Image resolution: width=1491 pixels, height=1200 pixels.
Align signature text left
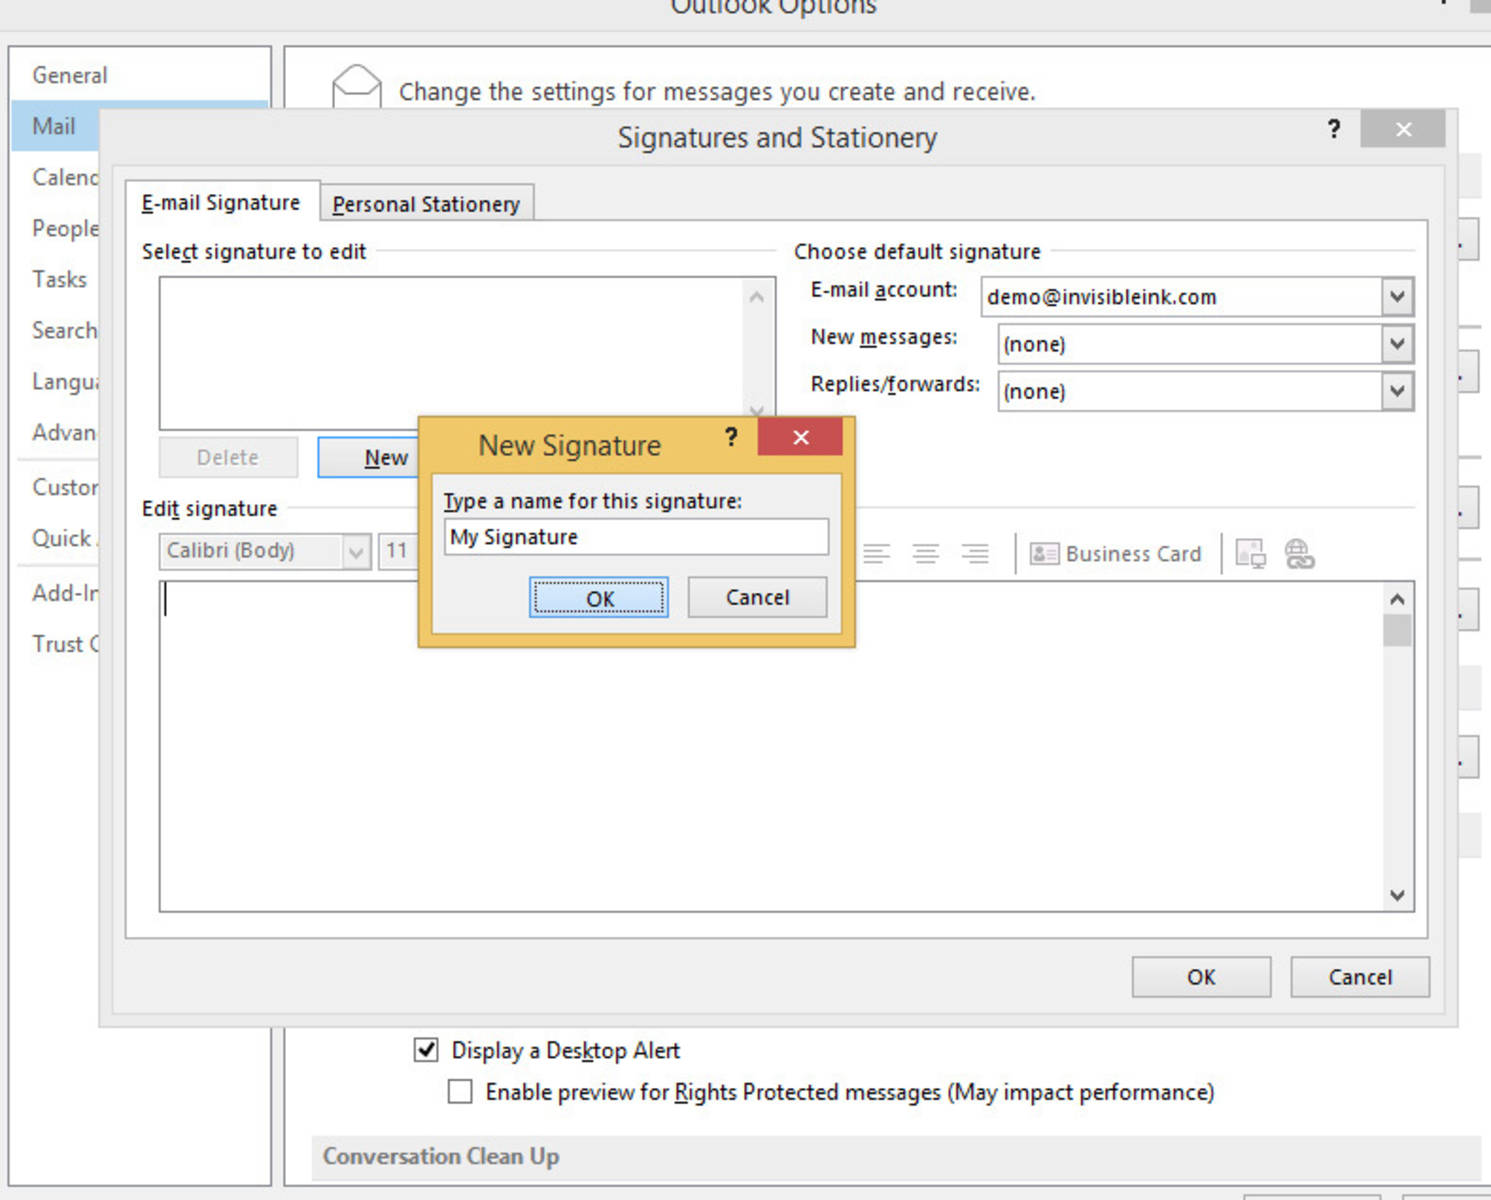876,553
